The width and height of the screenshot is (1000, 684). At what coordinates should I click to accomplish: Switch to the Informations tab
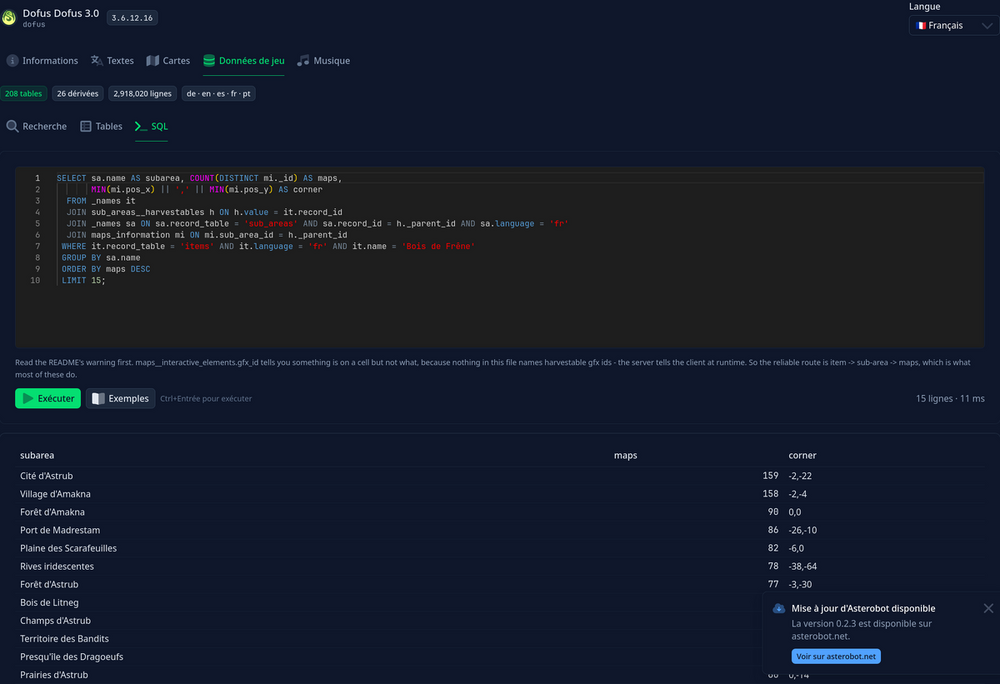pos(42,61)
